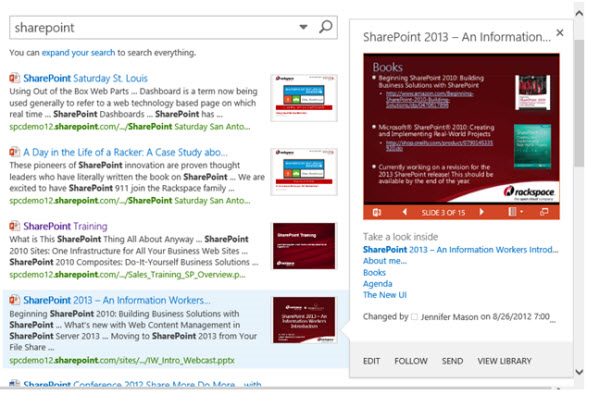Viewport: 600px width, 403px height.
Task: Jump to the 'Agenda' section link
Action: [x=378, y=284]
